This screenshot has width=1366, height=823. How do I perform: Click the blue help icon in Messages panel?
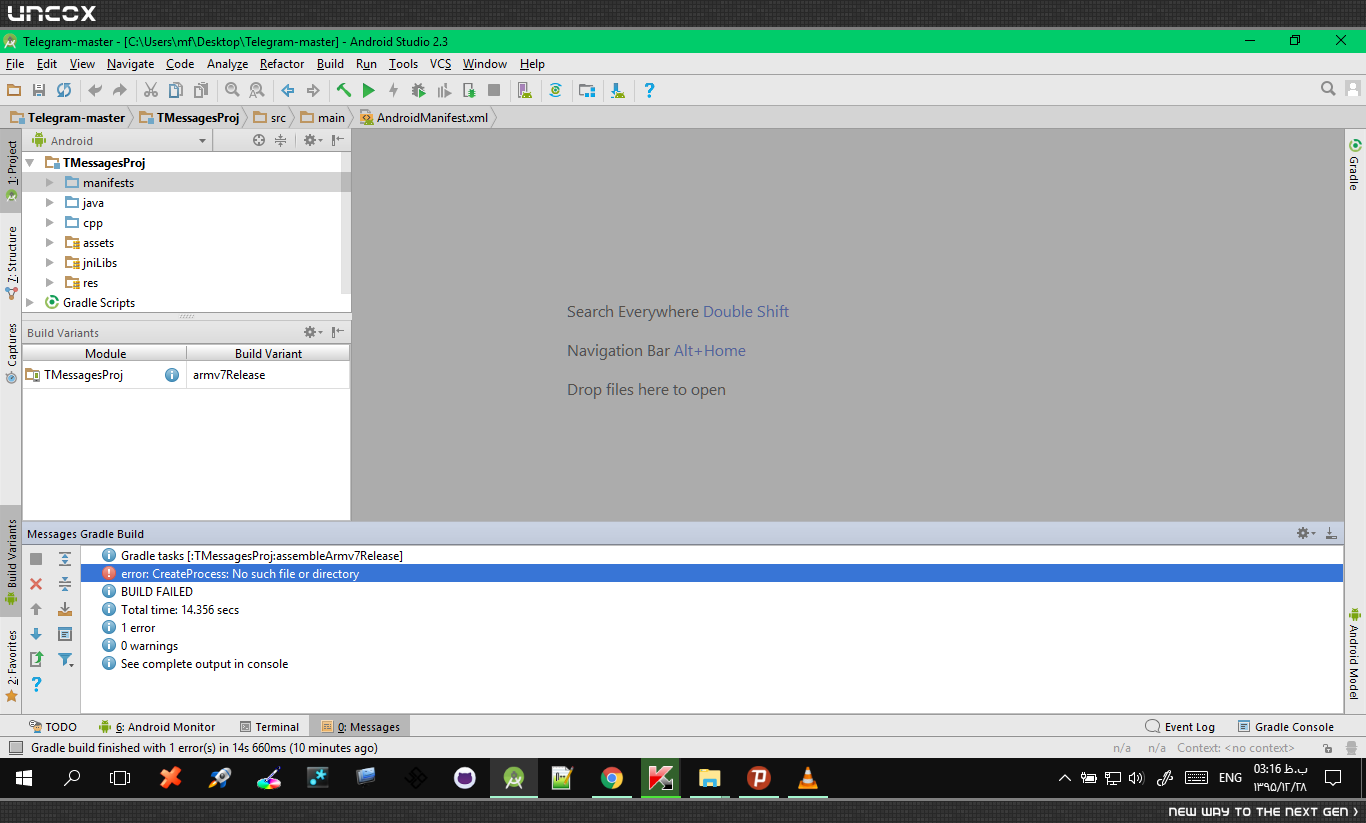click(x=36, y=684)
